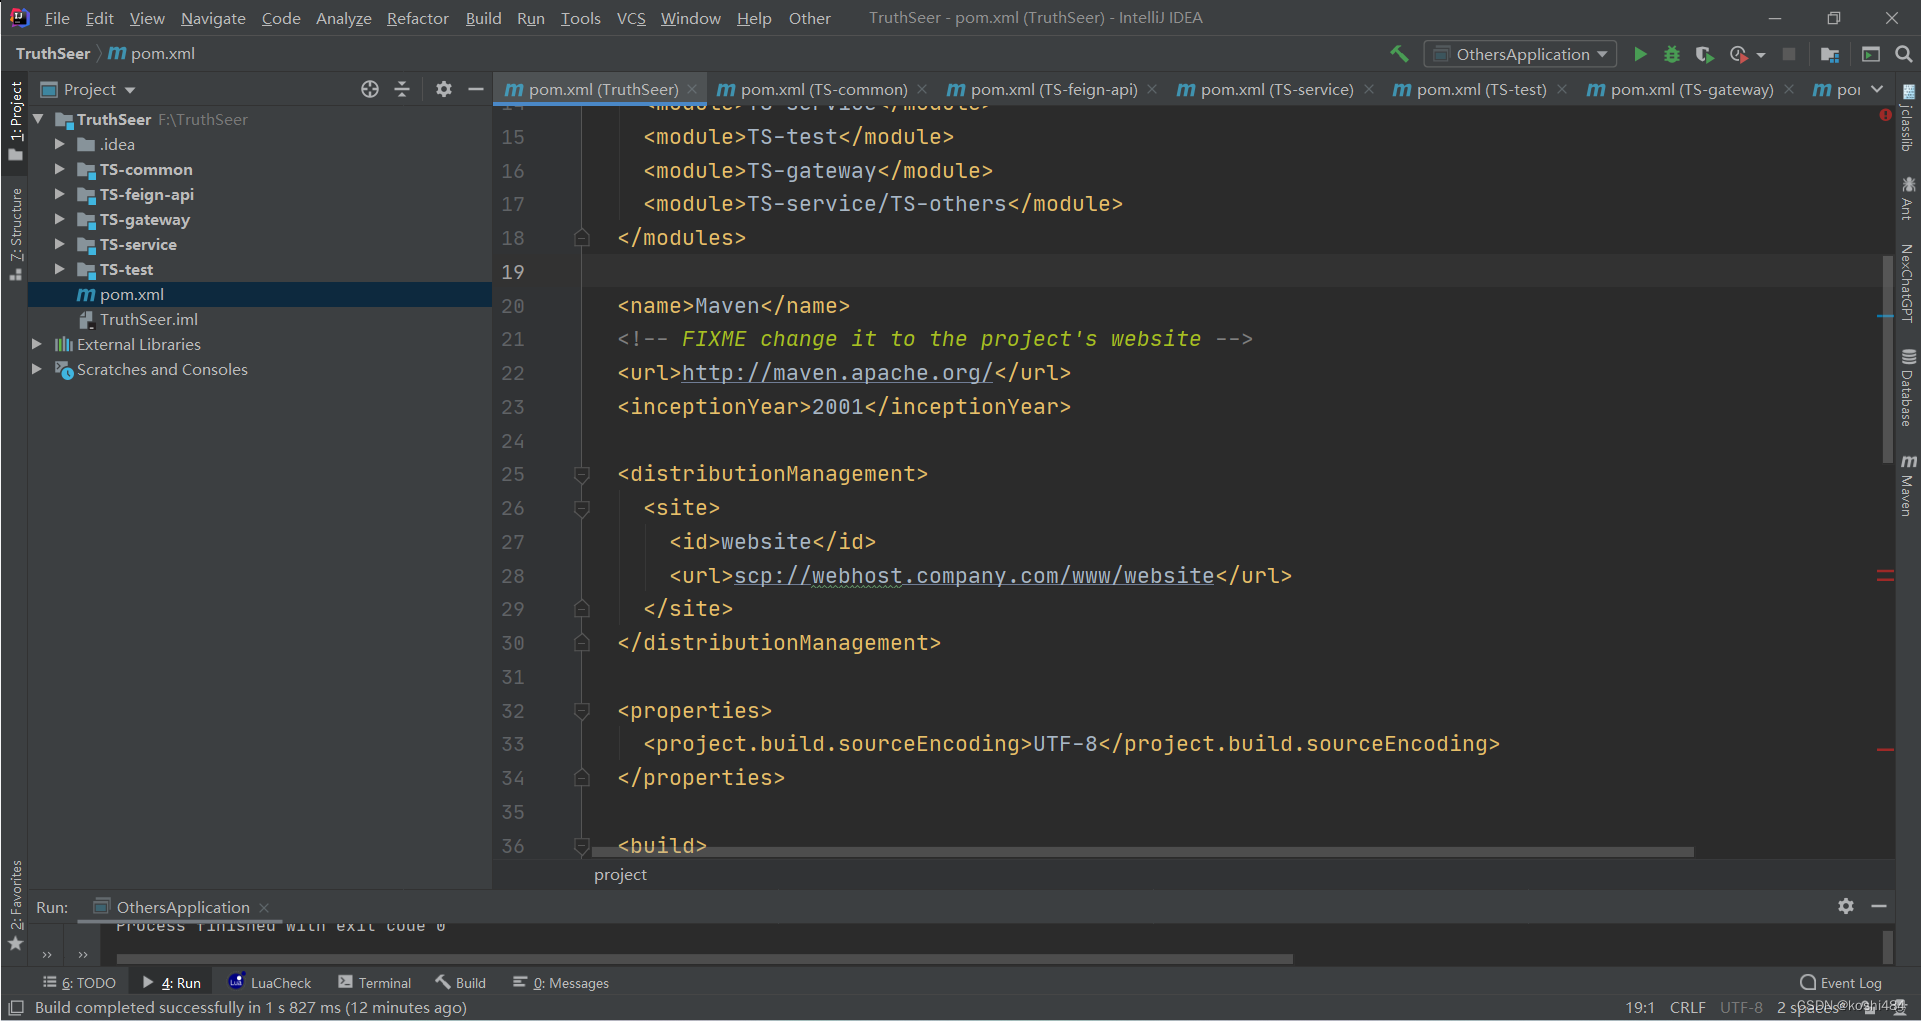Expand the TS-feign-api module

(x=60, y=194)
